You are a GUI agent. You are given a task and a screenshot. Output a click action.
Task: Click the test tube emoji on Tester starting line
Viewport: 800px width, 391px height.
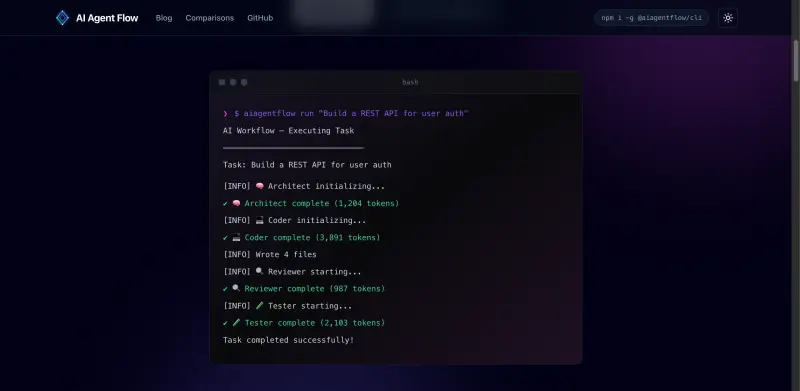[259, 306]
